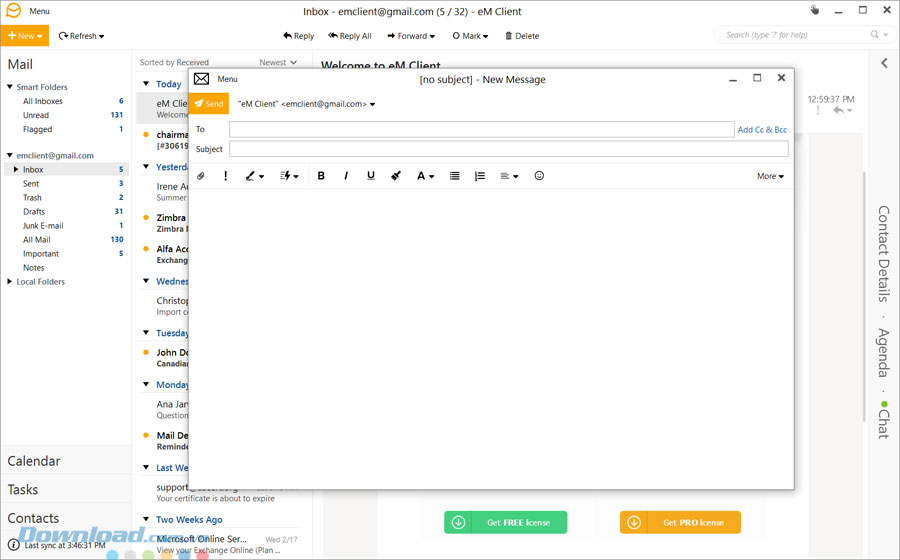This screenshot has height=560, width=900.
Task: Click the Get FREE license download icon
Action: [x=458, y=522]
